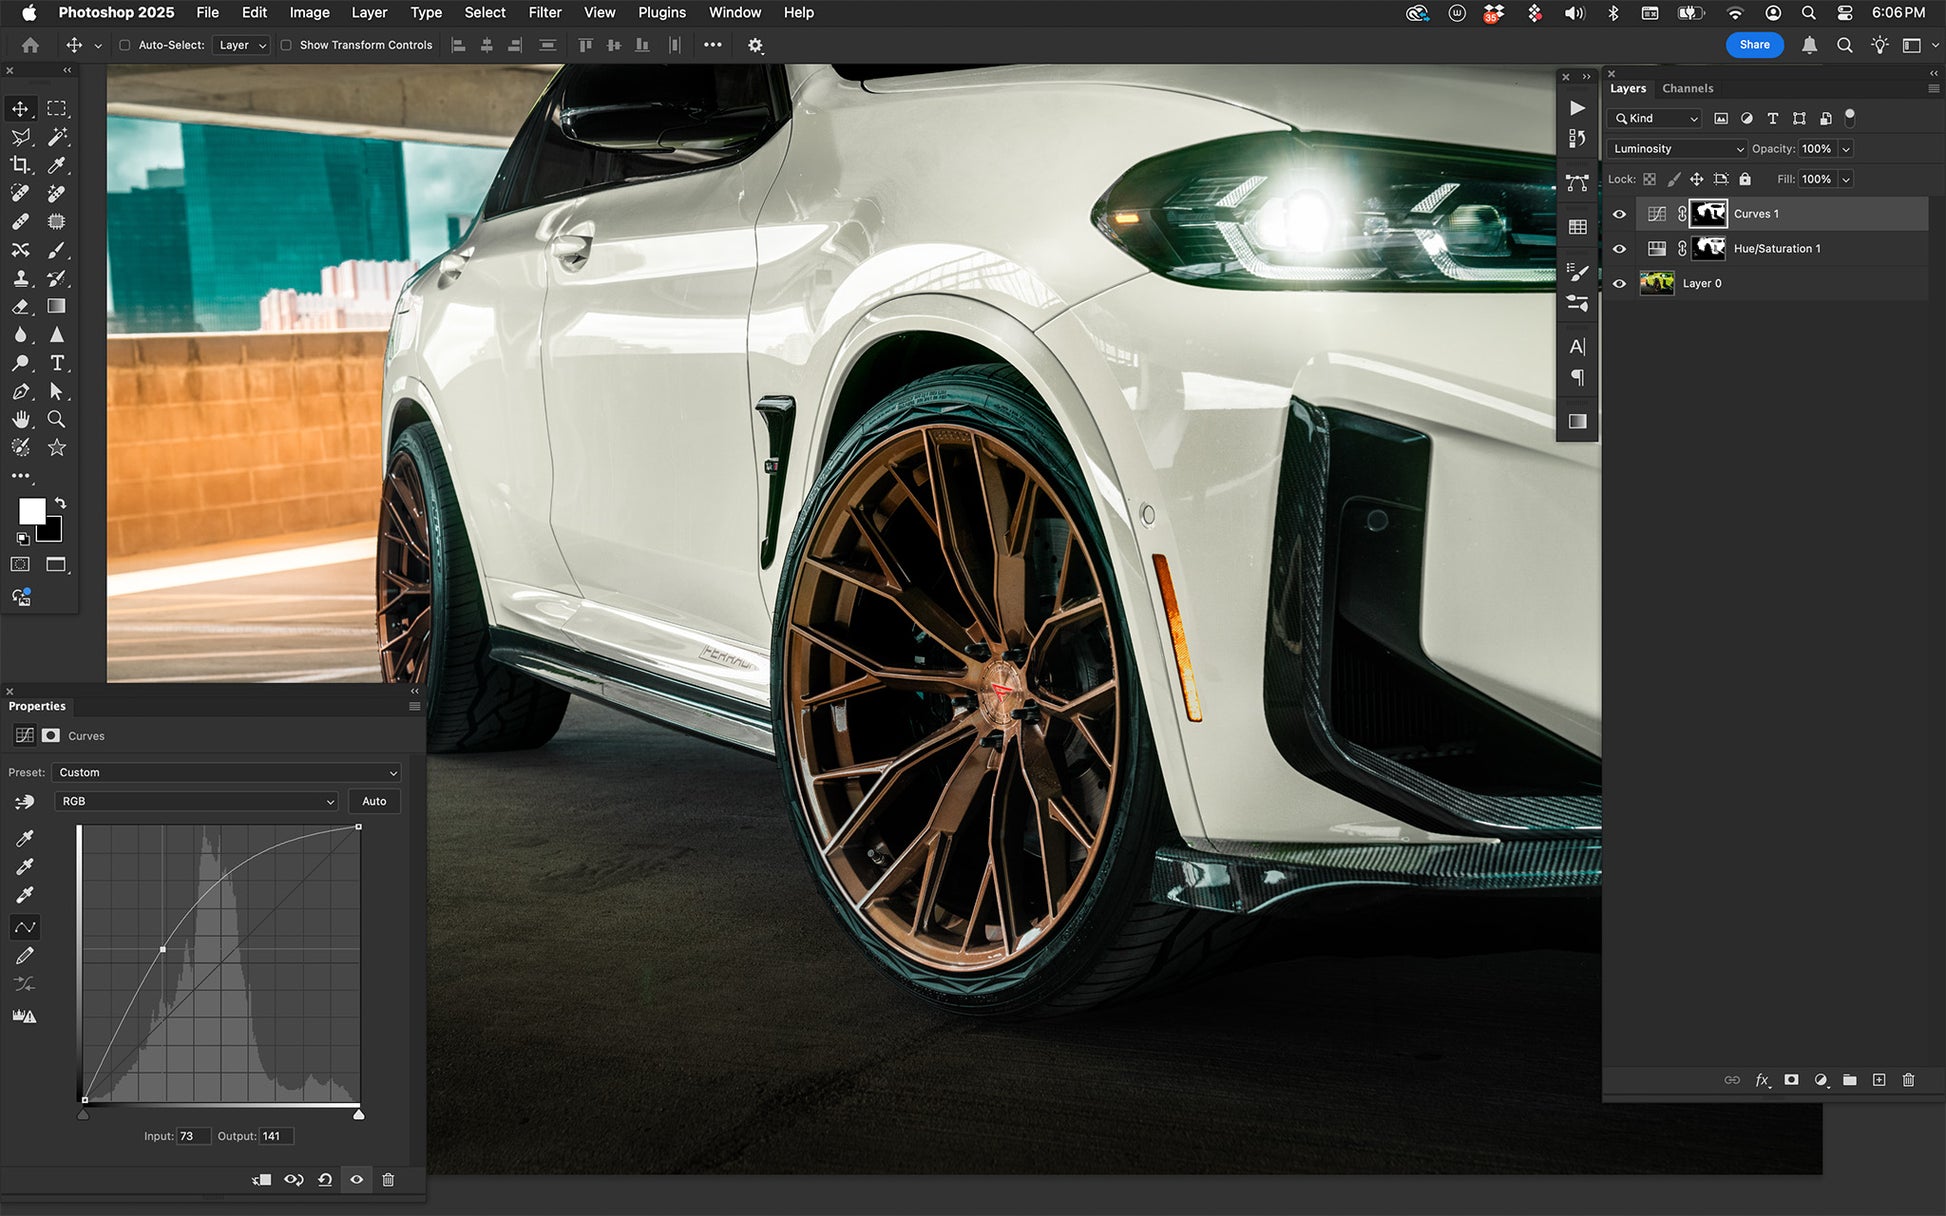The image size is (1946, 1216).
Task: Hide the Curves 1 layer
Action: pyautogui.click(x=1619, y=214)
